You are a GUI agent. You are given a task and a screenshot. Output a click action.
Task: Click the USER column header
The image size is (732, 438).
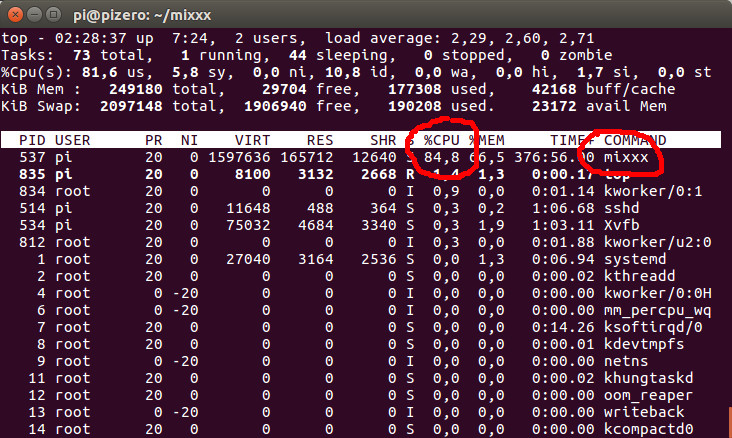pyautogui.click(x=72, y=140)
